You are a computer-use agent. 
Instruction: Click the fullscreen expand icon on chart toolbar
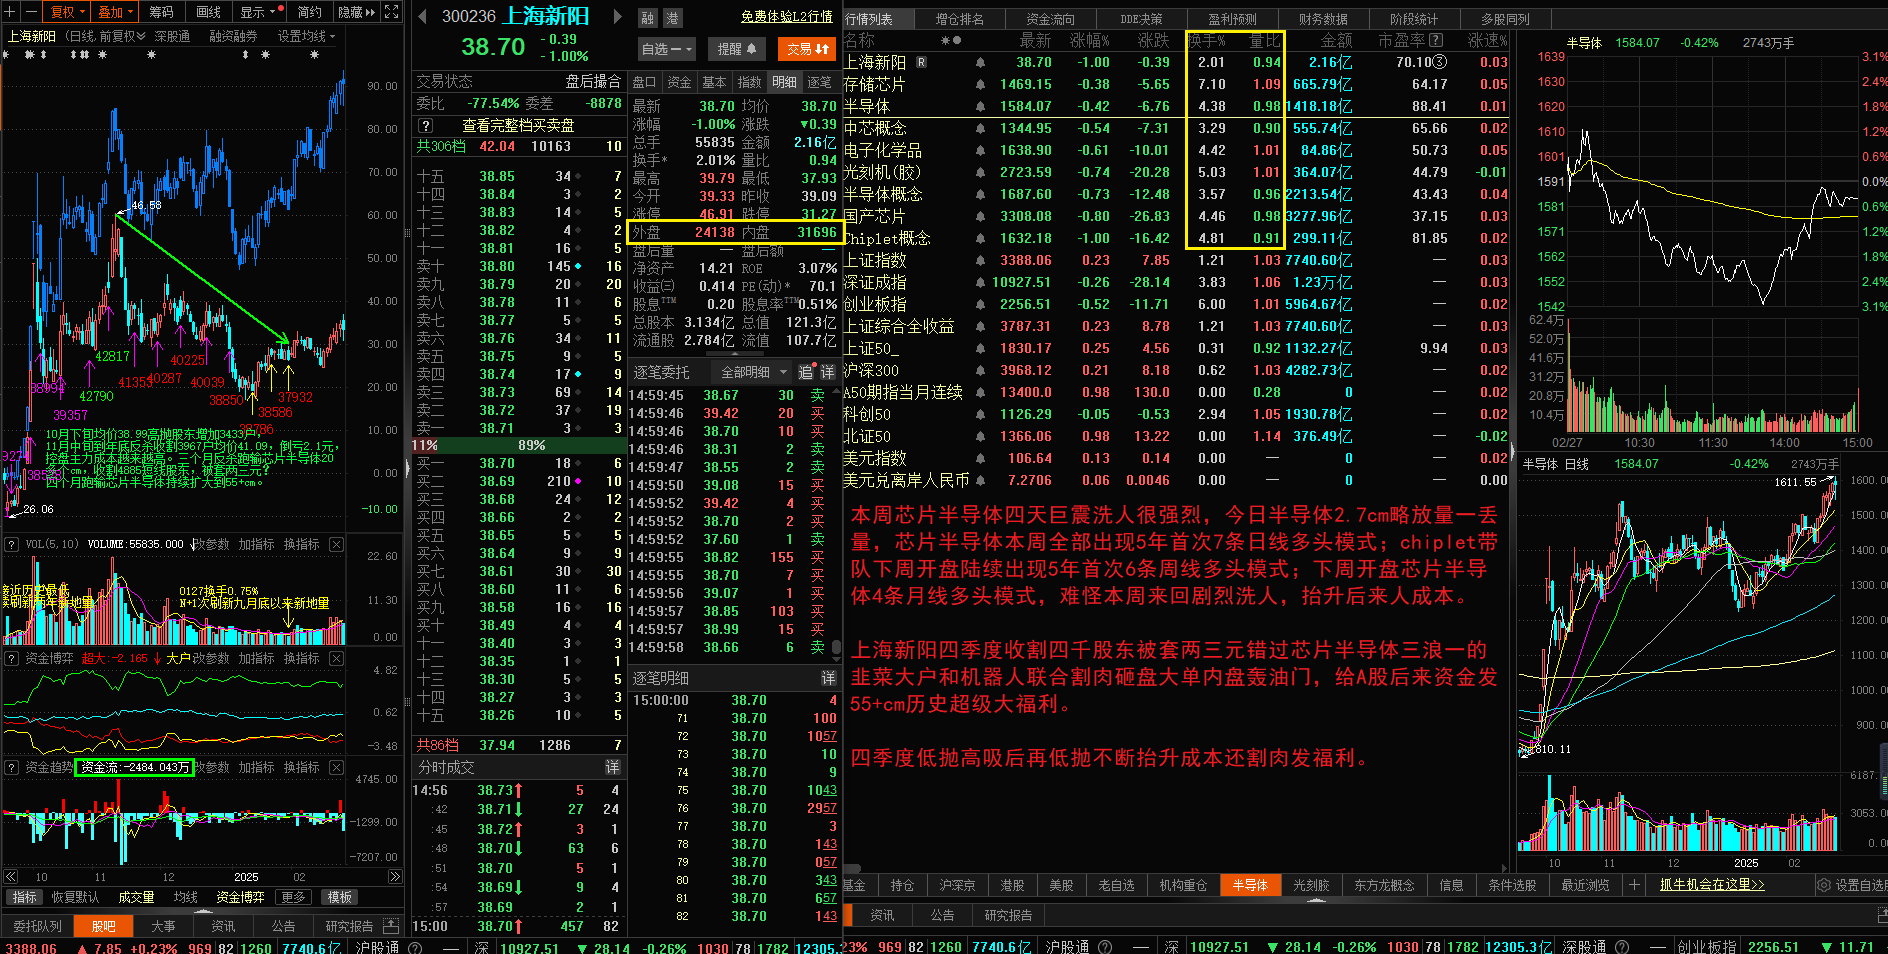(x=392, y=12)
